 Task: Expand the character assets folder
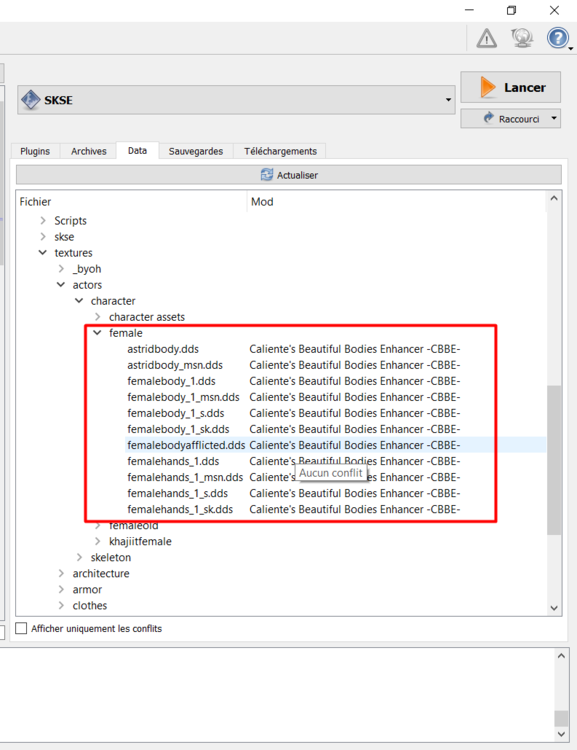click(98, 317)
